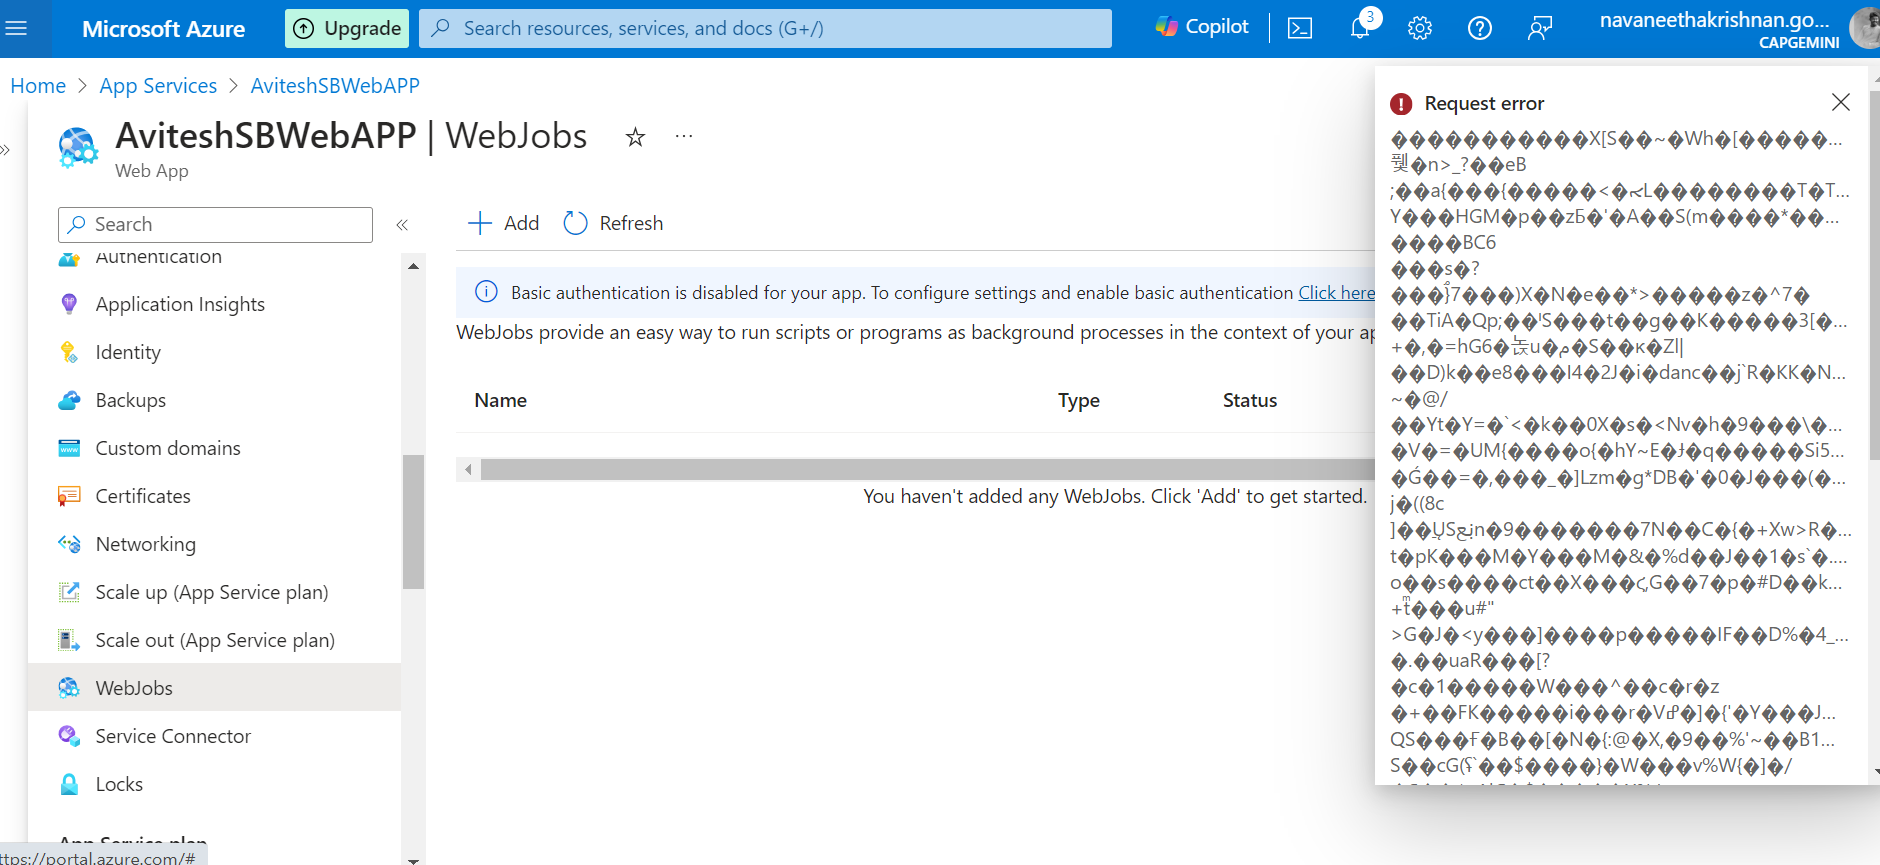The width and height of the screenshot is (1880, 865).
Task: Click the WebJobs table horizontal scrollbar track
Action: coord(927,469)
